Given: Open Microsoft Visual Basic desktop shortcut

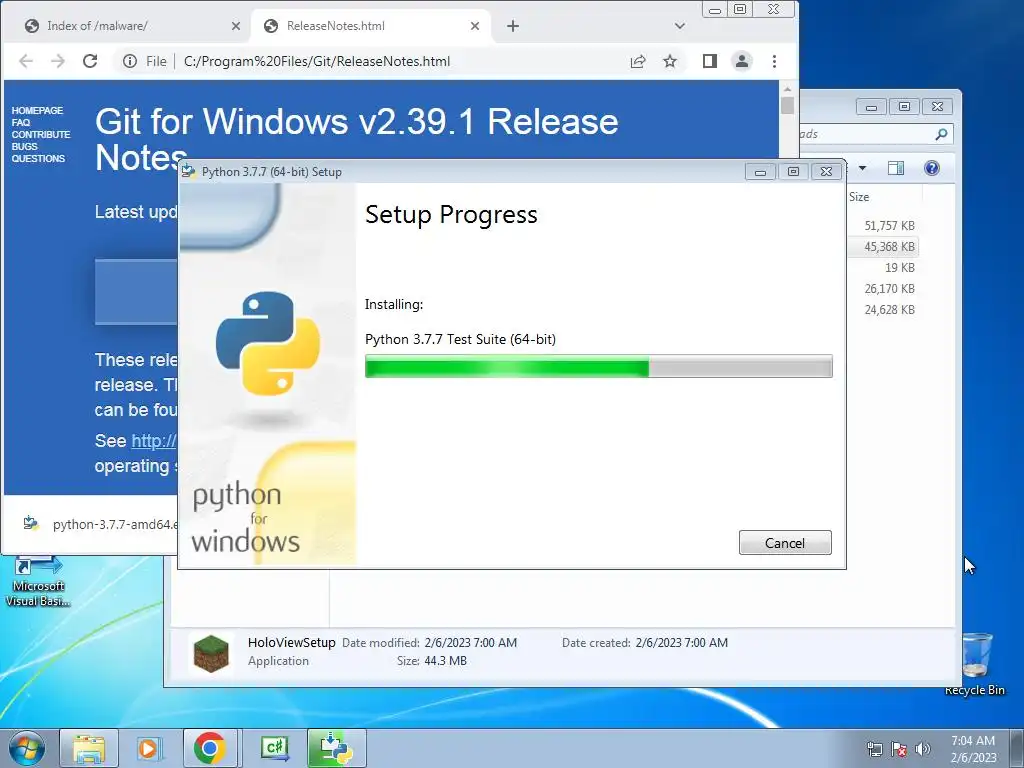Looking at the screenshot, I should 38,581.
